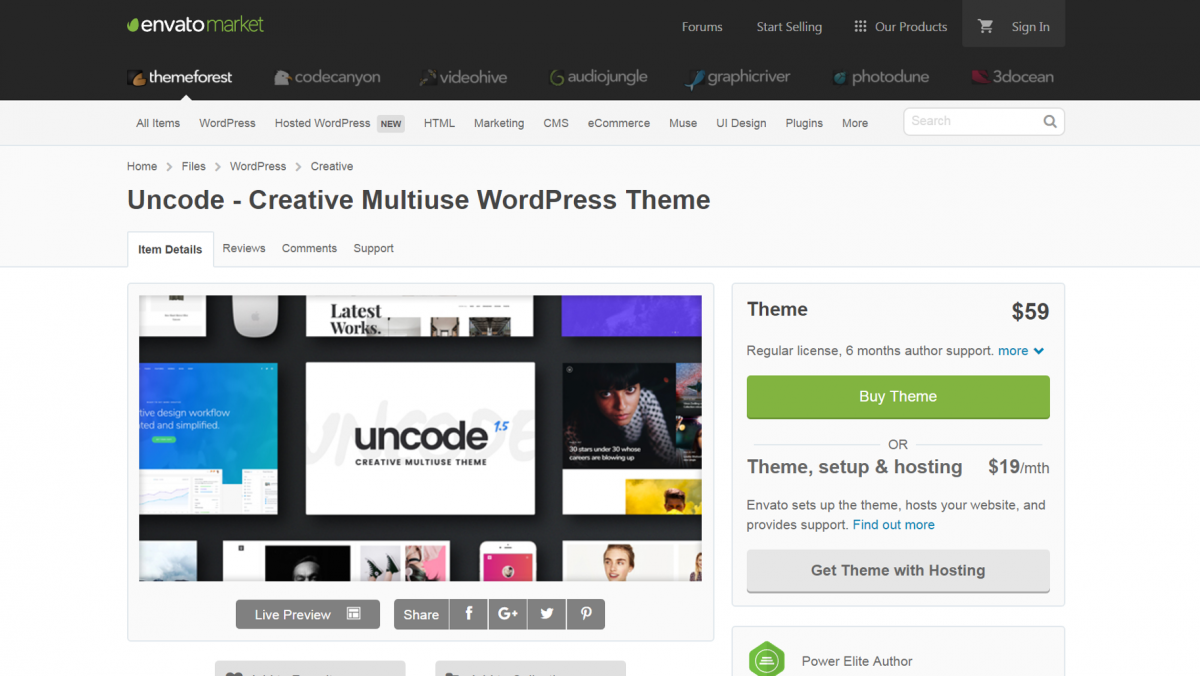This screenshot has height=676, width=1200.
Task: Go to WordPress breadcrumb
Action: (x=258, y=166)
